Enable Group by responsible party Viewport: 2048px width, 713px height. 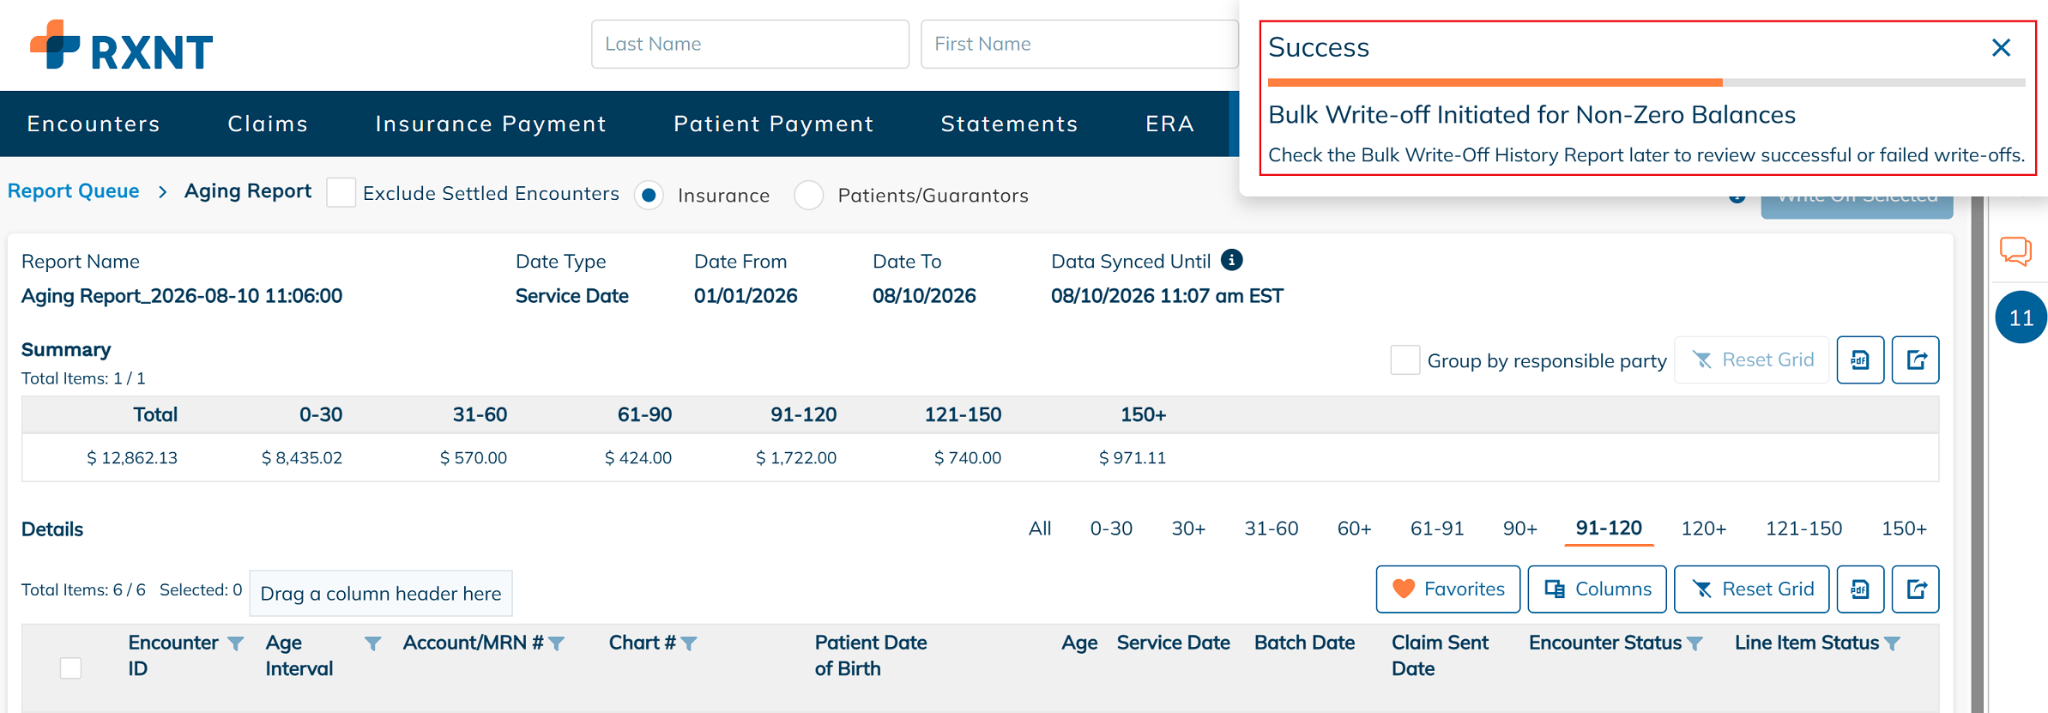(1405, 360)
